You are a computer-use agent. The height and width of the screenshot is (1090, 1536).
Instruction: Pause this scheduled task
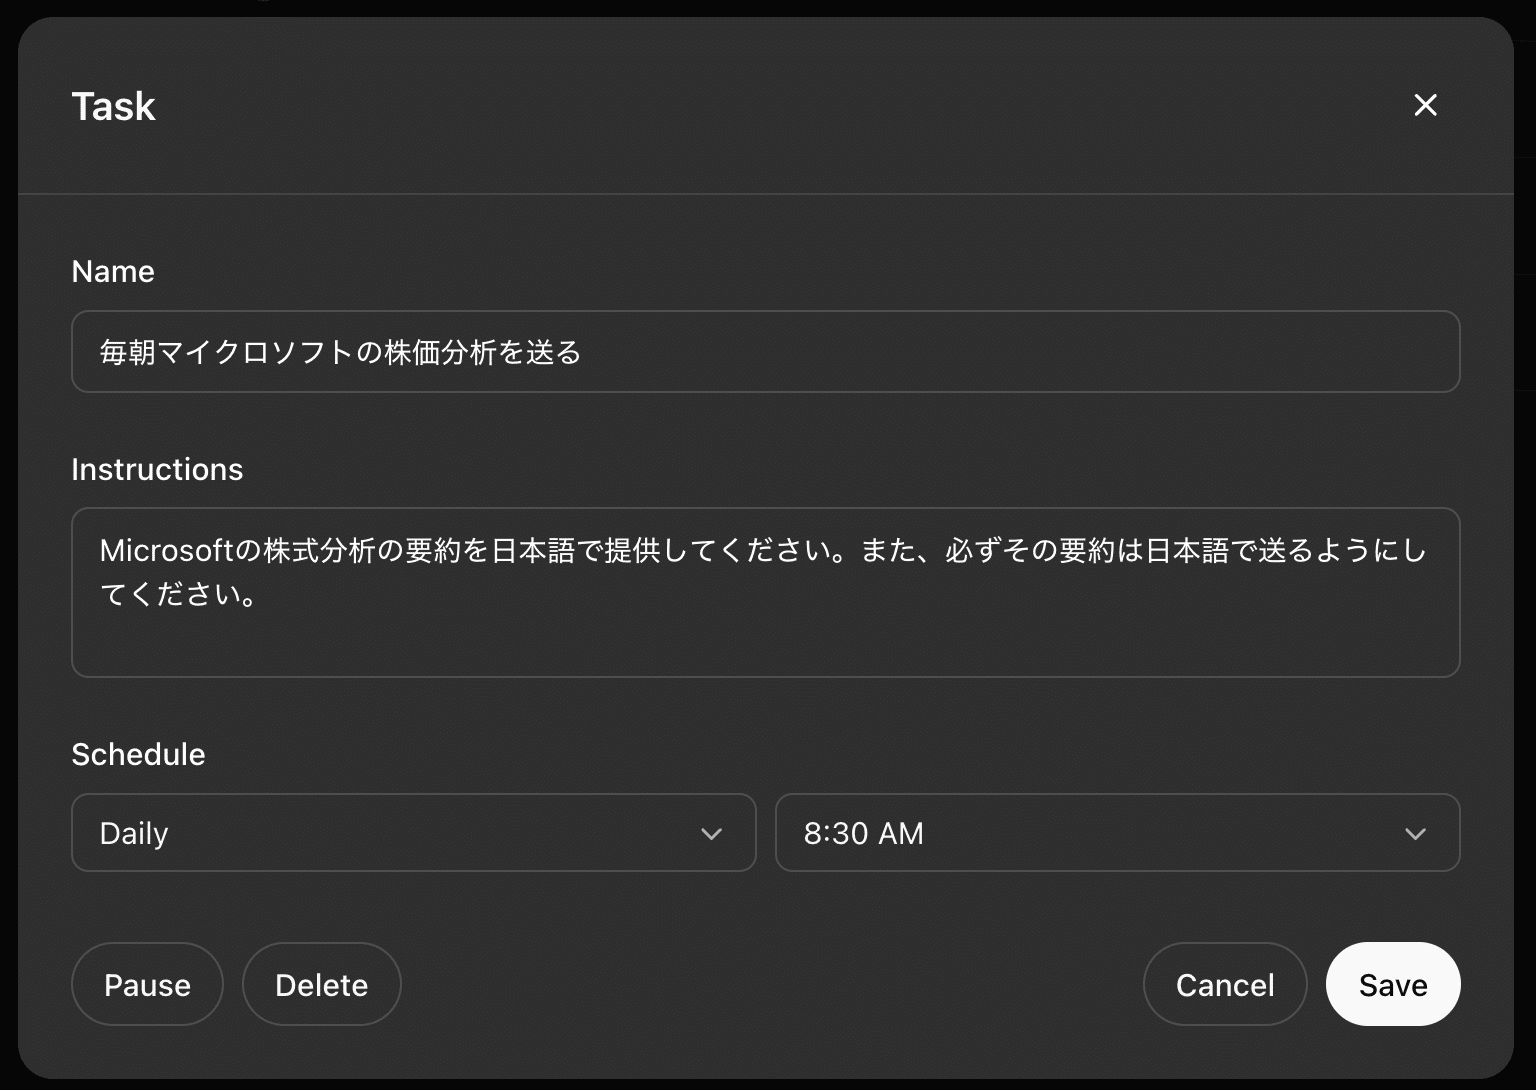tap(147, 985)
